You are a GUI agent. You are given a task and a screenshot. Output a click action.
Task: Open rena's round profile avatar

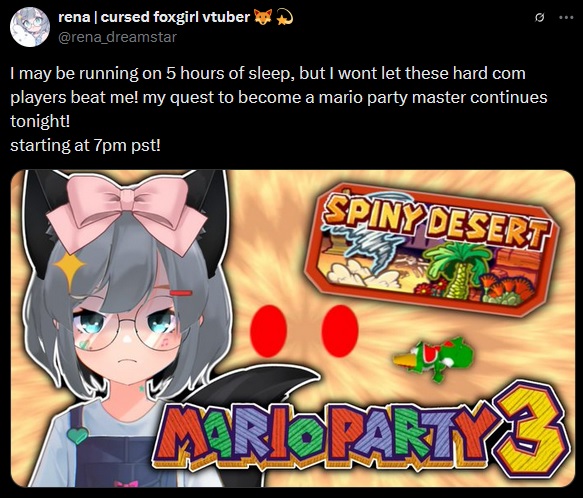coord(30,27)
